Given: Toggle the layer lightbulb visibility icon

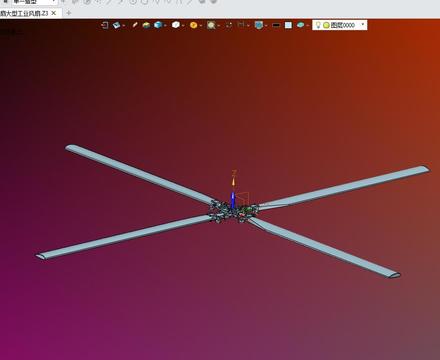Looking at the screenshot, I should pyautogui.click(x=318, y=25).
